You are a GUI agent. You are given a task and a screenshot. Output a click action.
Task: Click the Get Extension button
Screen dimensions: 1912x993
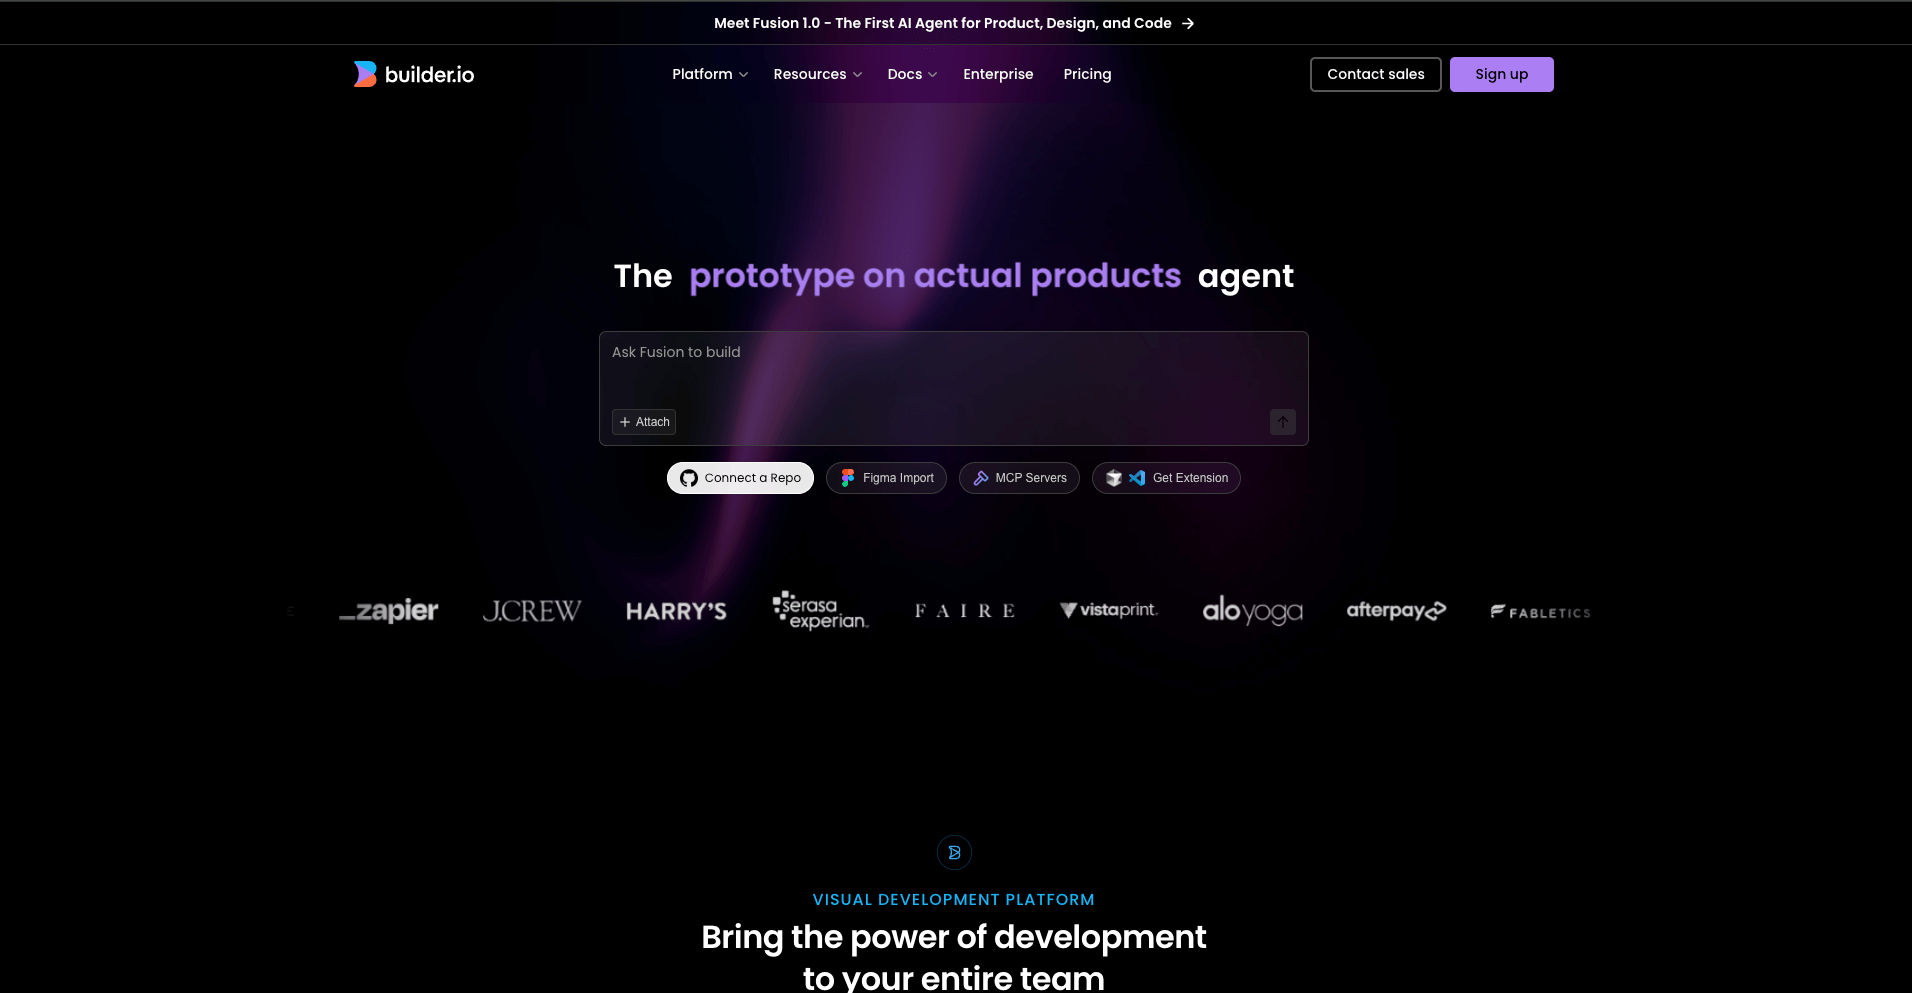tap(1166, 478)
